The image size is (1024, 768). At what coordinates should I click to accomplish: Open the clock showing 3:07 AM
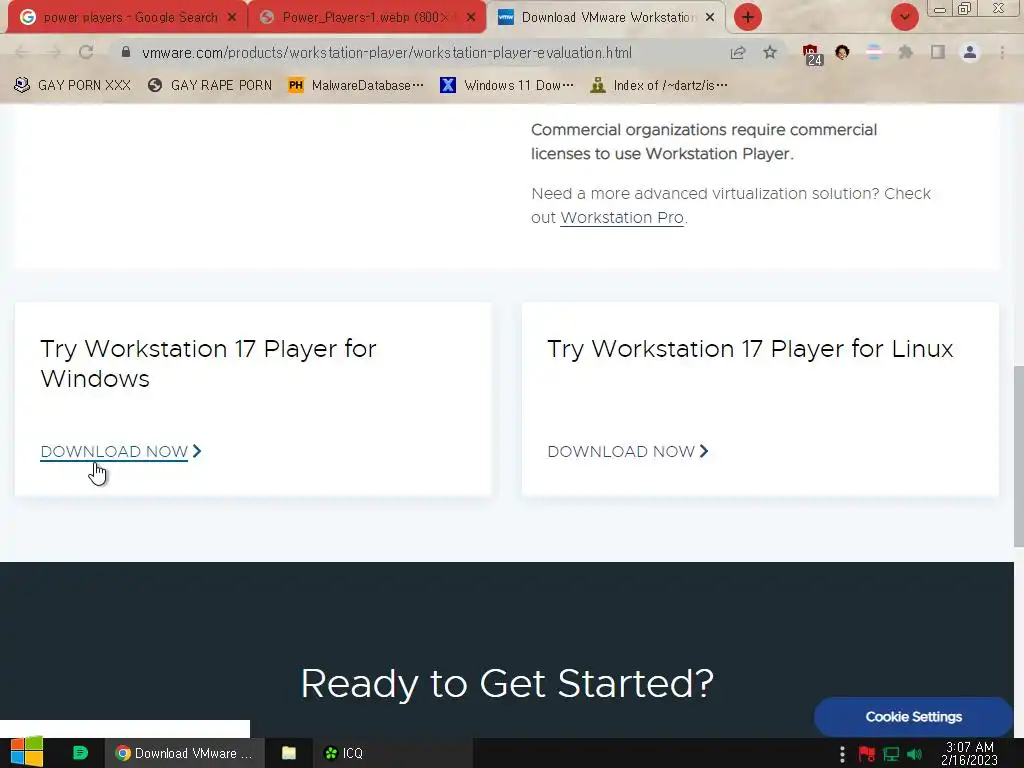click(969, 753)
